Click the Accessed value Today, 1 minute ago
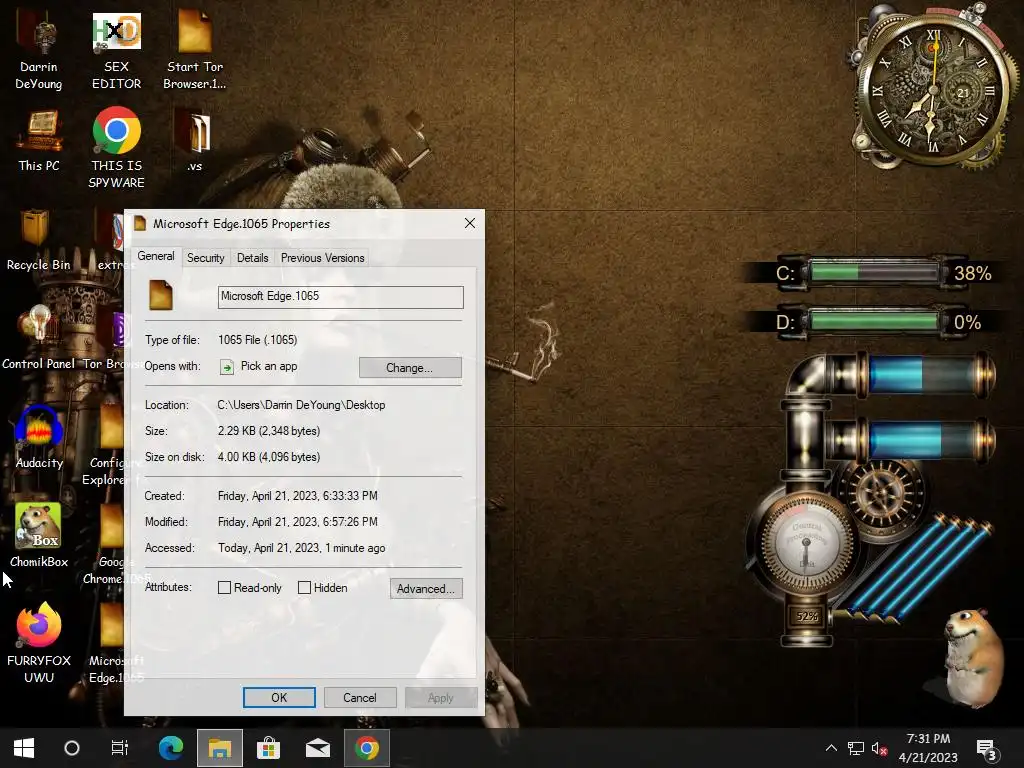 click(302, 548)
